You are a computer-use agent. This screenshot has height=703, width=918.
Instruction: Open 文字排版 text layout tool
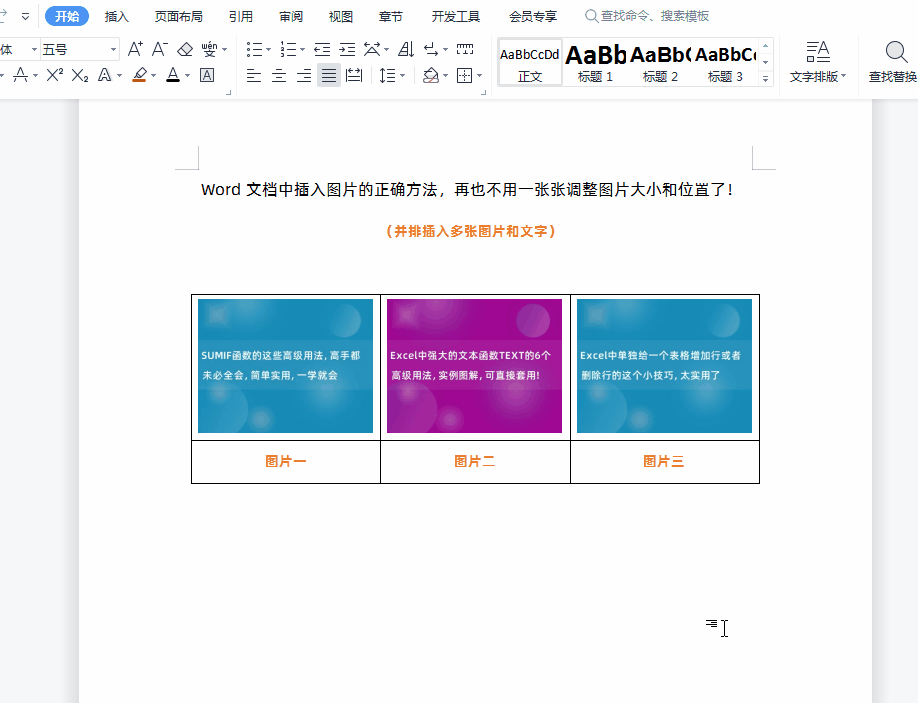[x=818, y=61]
